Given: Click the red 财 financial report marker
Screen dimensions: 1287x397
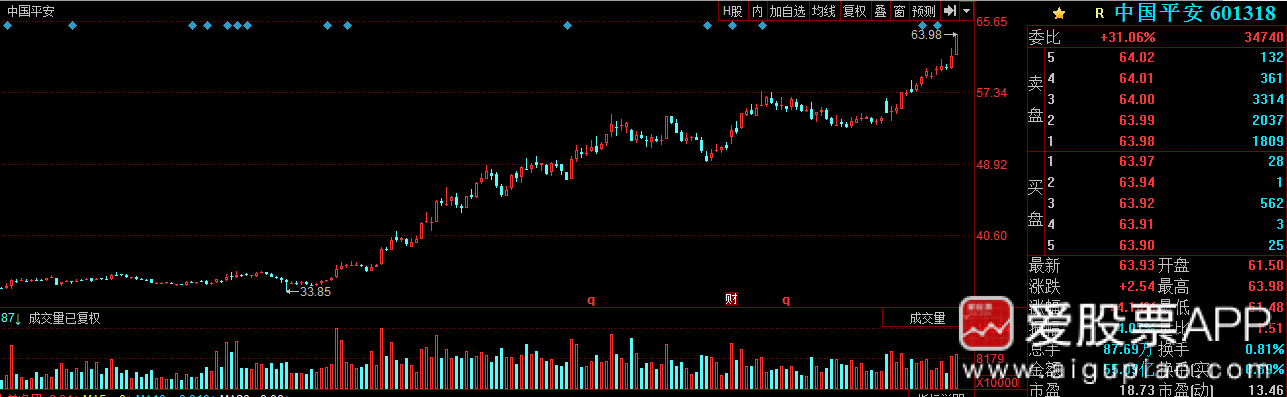Looking at the screenshot, I should click(731, 298).
